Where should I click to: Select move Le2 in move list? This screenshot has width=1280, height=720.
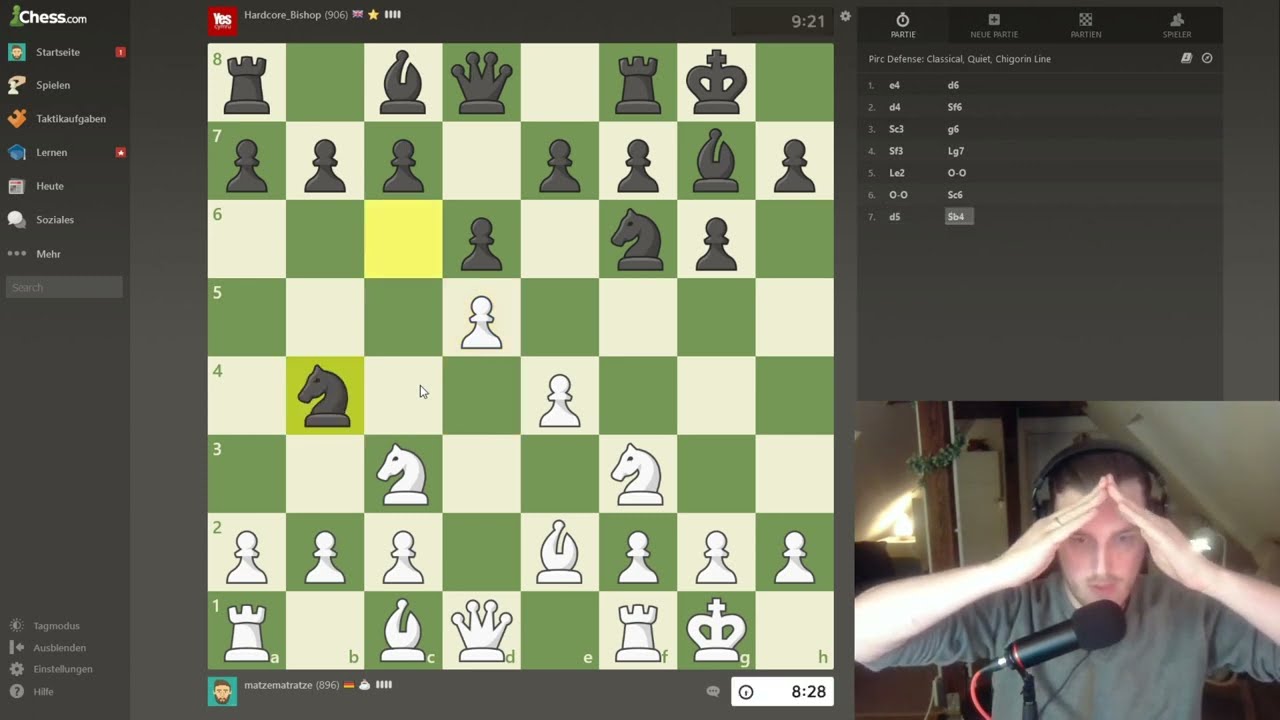[896, 173]
